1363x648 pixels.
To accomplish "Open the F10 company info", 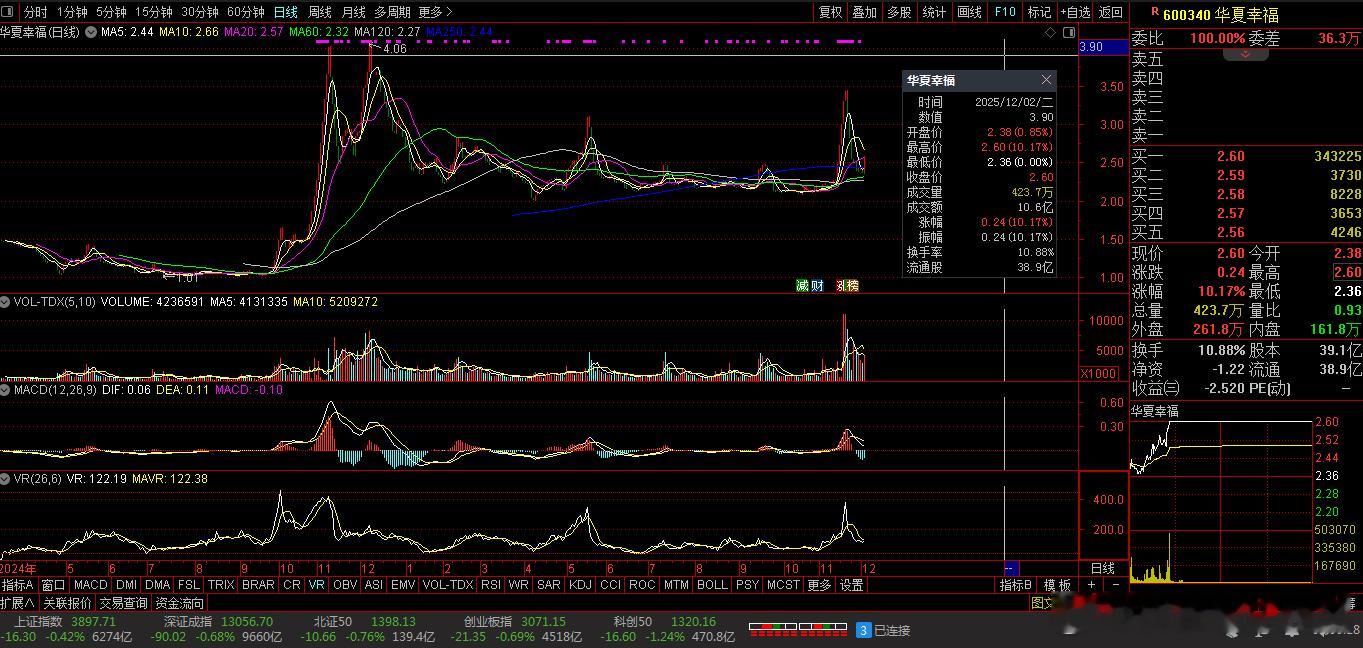I will (x=1005, y=12).
